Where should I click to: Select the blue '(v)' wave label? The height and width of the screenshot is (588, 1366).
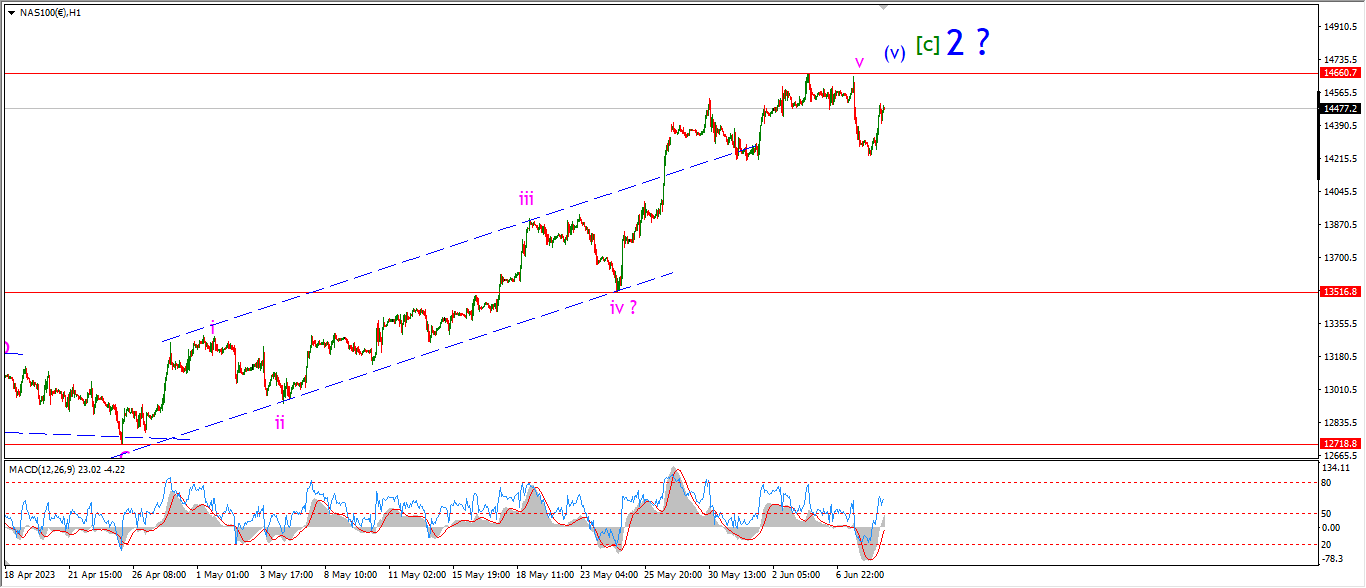894,53
